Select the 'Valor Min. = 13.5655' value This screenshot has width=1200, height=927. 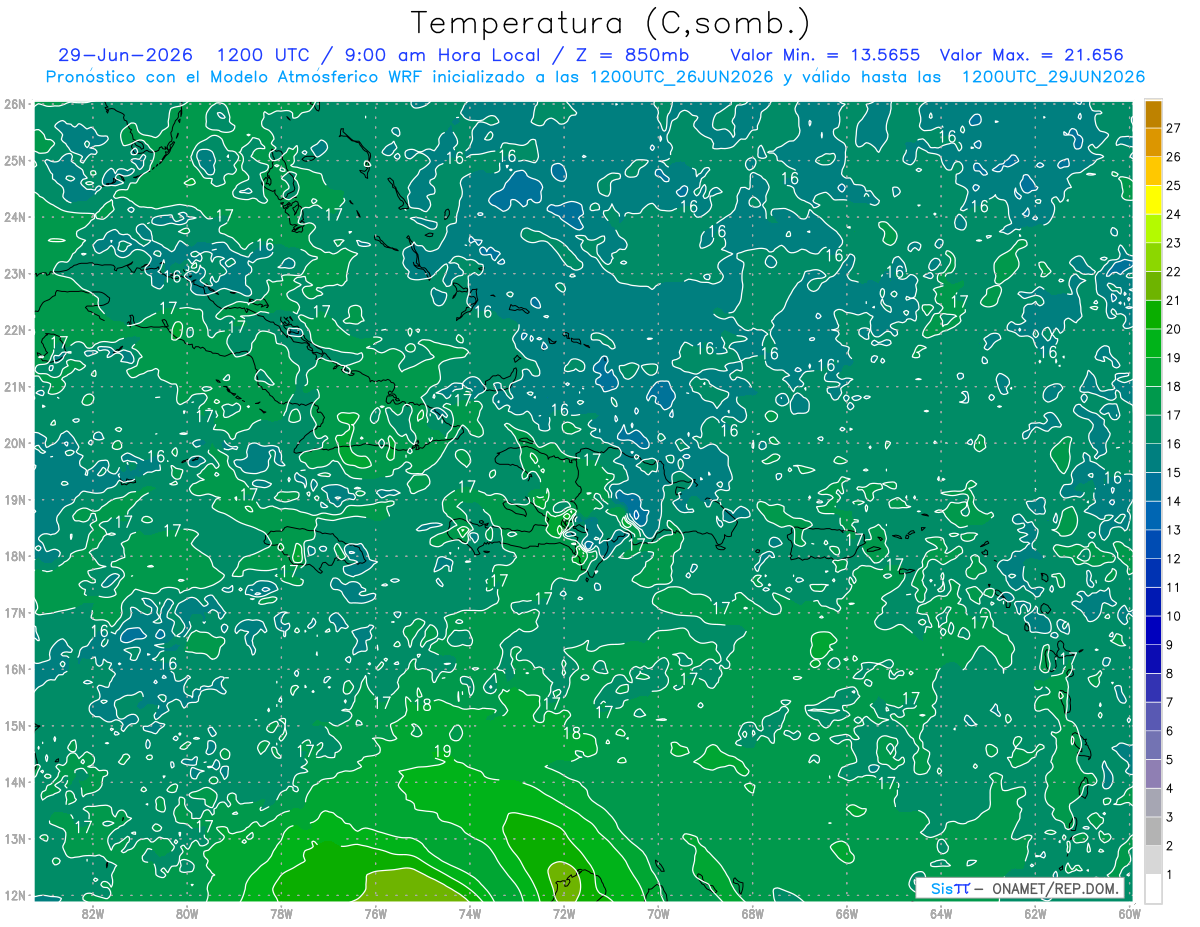(x=825, y=55)
